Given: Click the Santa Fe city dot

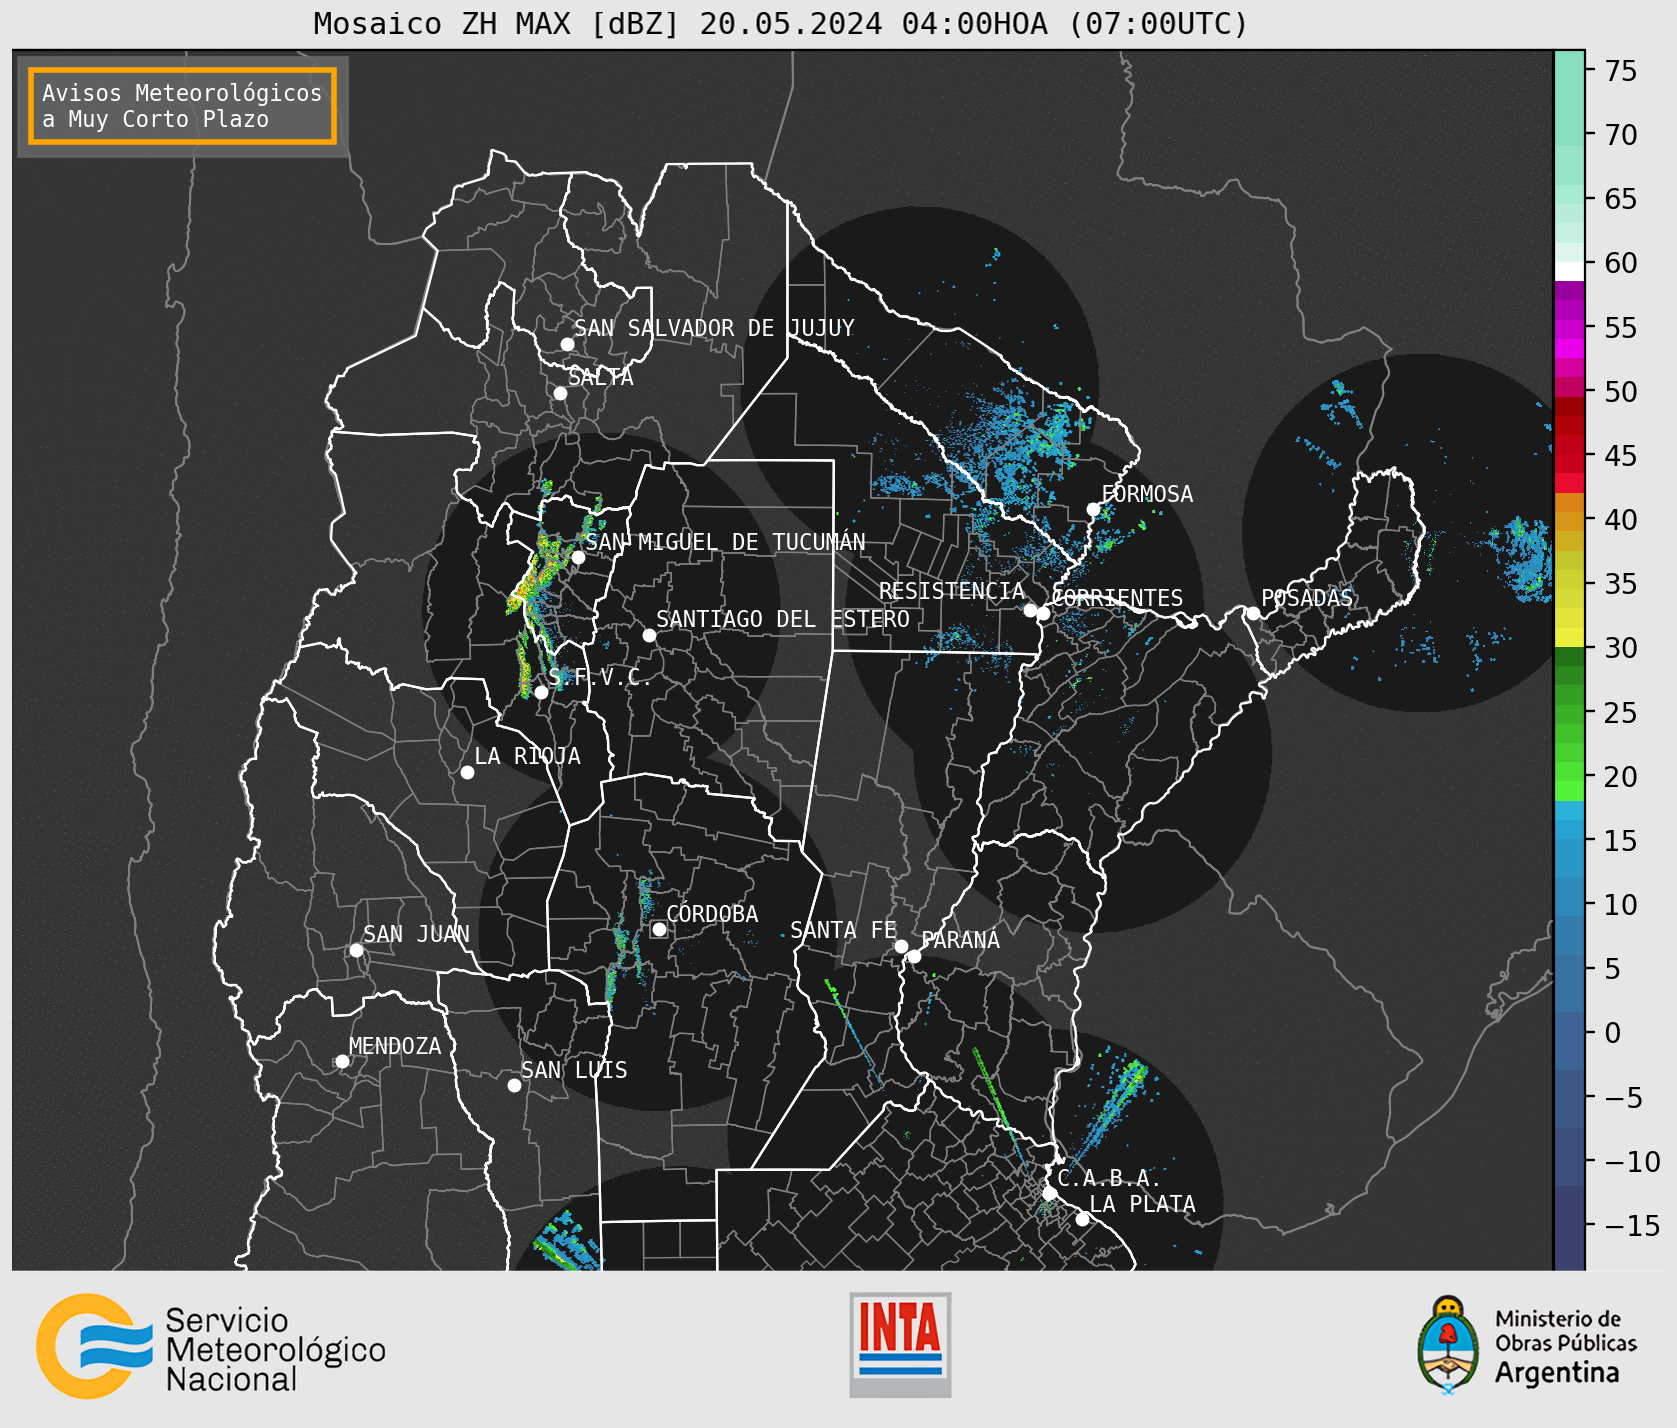Looking at the screenshot, I should point(901,946).
